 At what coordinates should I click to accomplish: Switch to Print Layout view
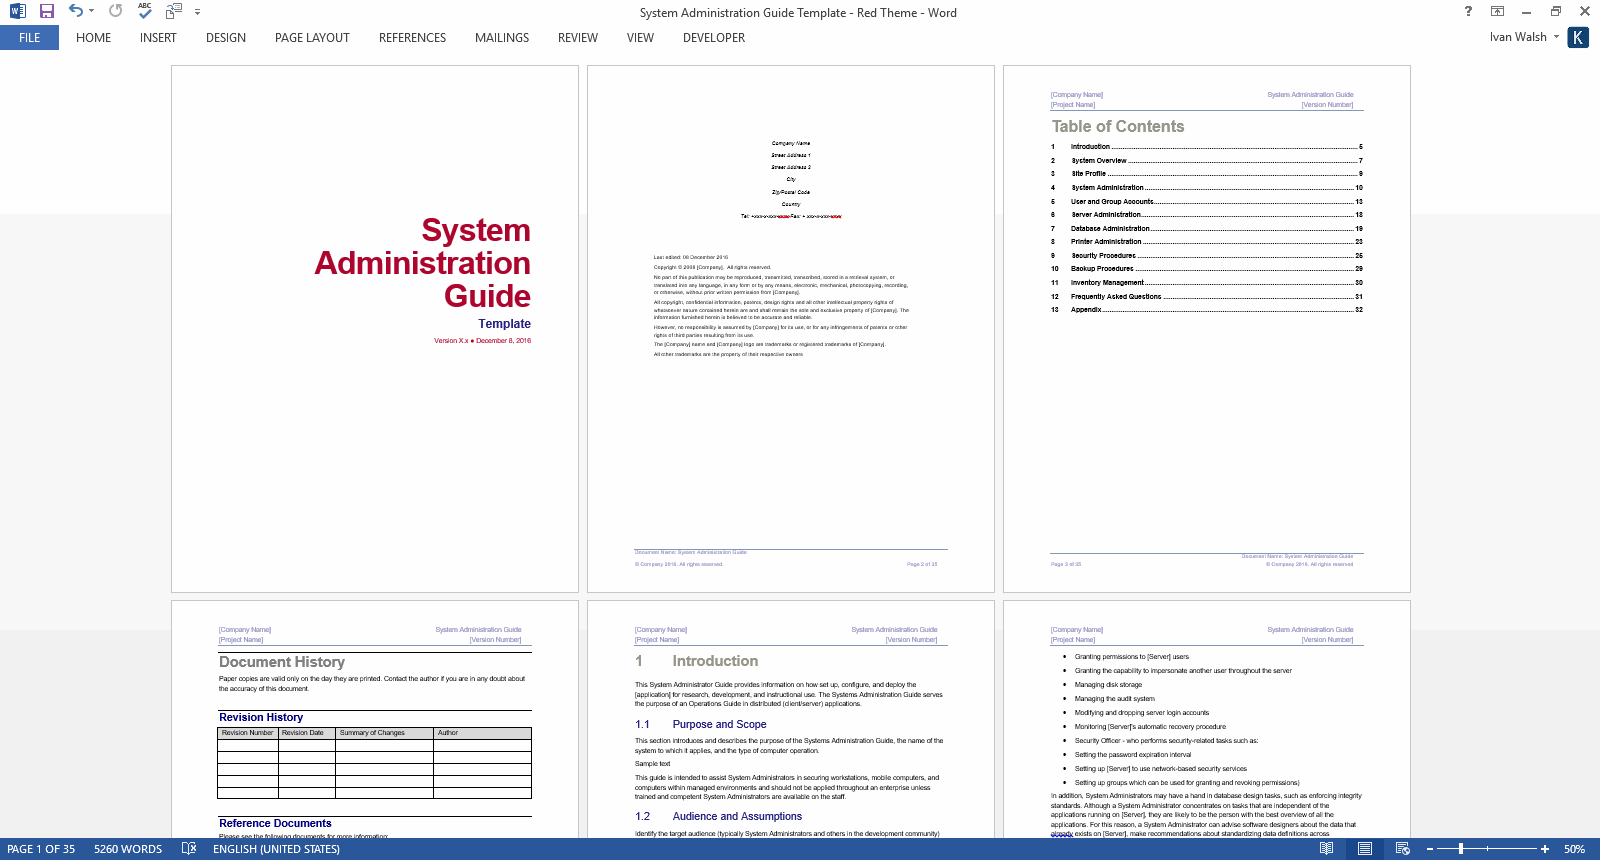[x=1364, y=849]
